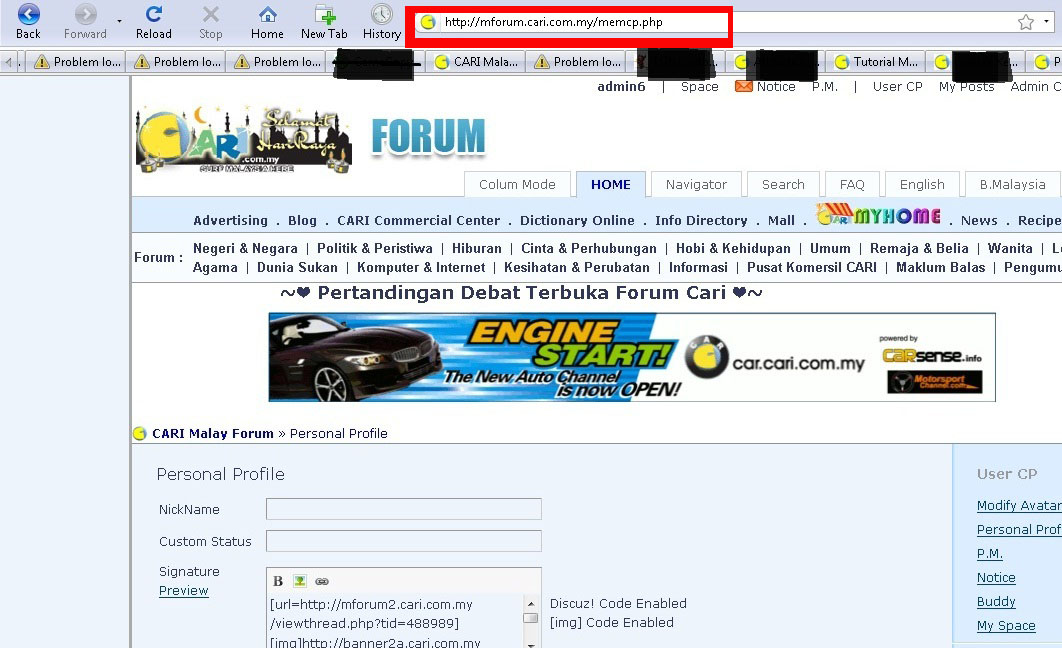Open Modify Avatar in User CP sidebar
1062x648 pixels.
coord(1019,505)
